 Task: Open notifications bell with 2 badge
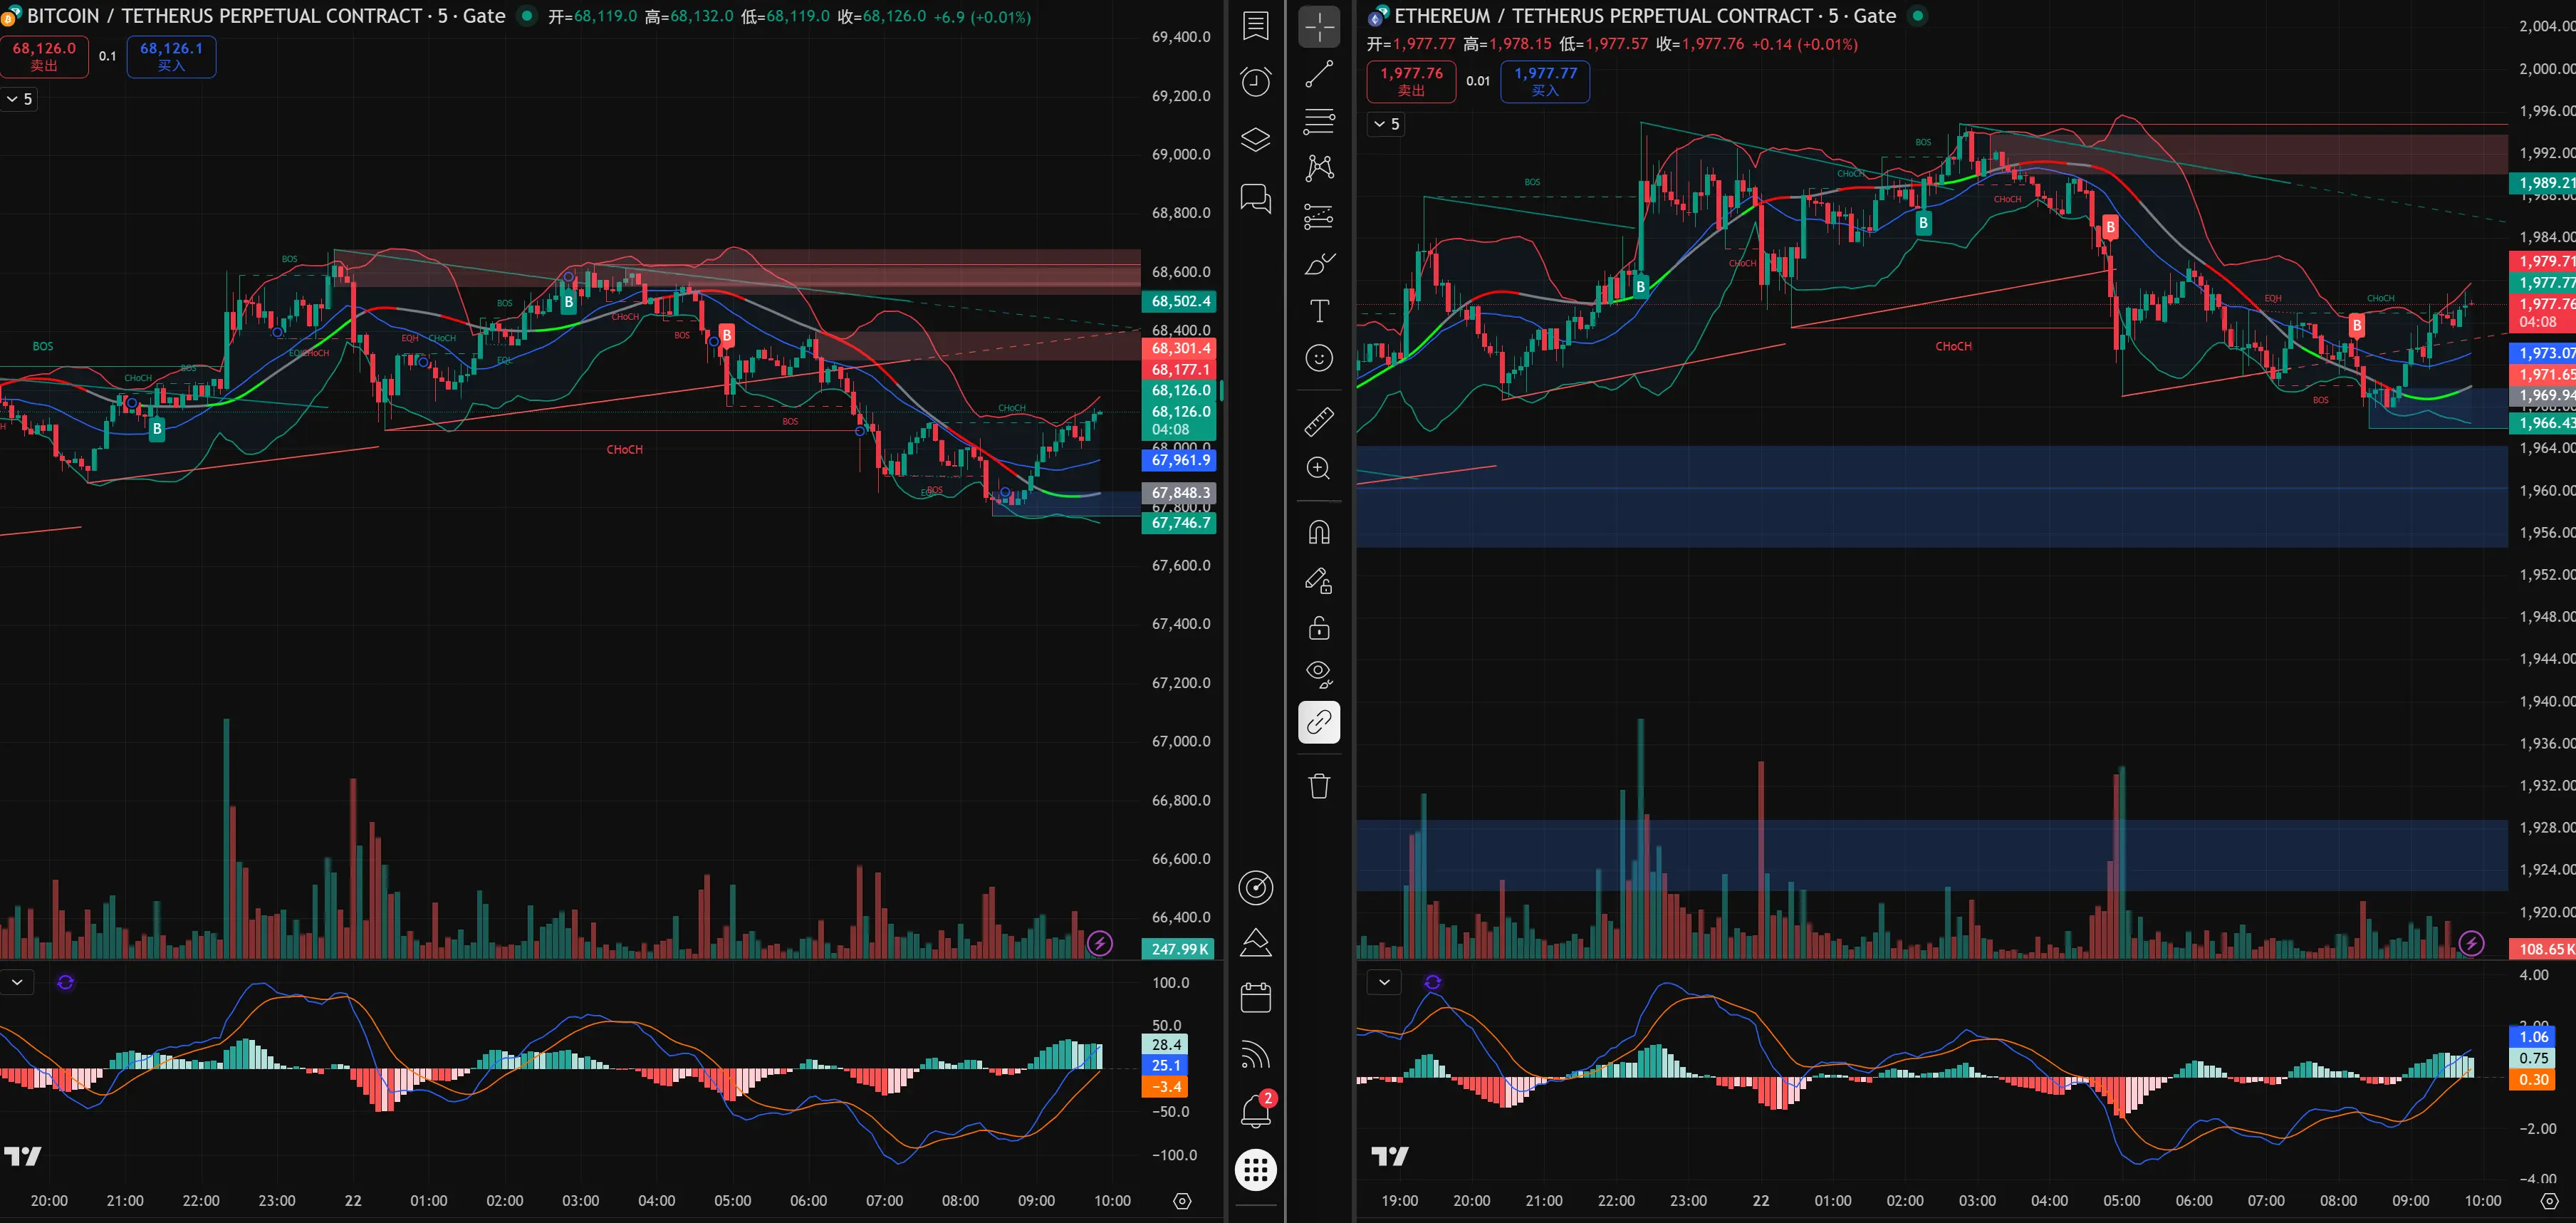tap(1255, 1111)
